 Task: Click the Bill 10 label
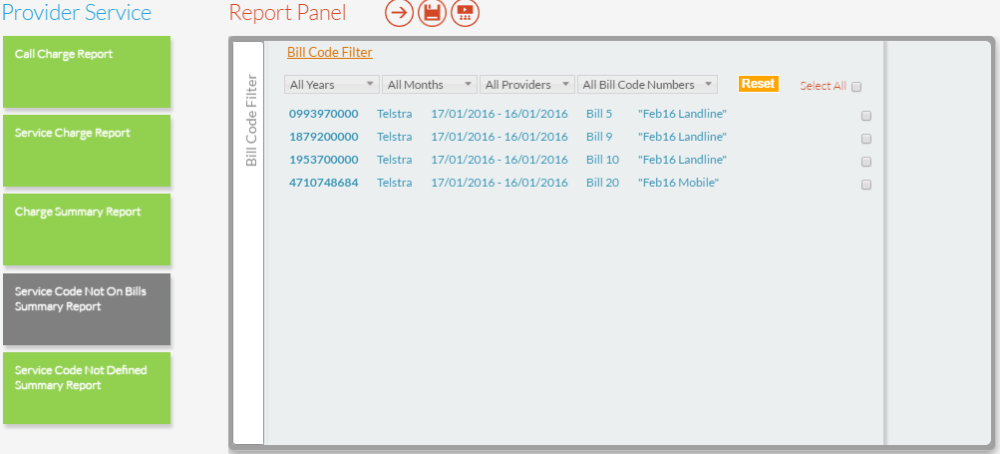pos(603,160)
